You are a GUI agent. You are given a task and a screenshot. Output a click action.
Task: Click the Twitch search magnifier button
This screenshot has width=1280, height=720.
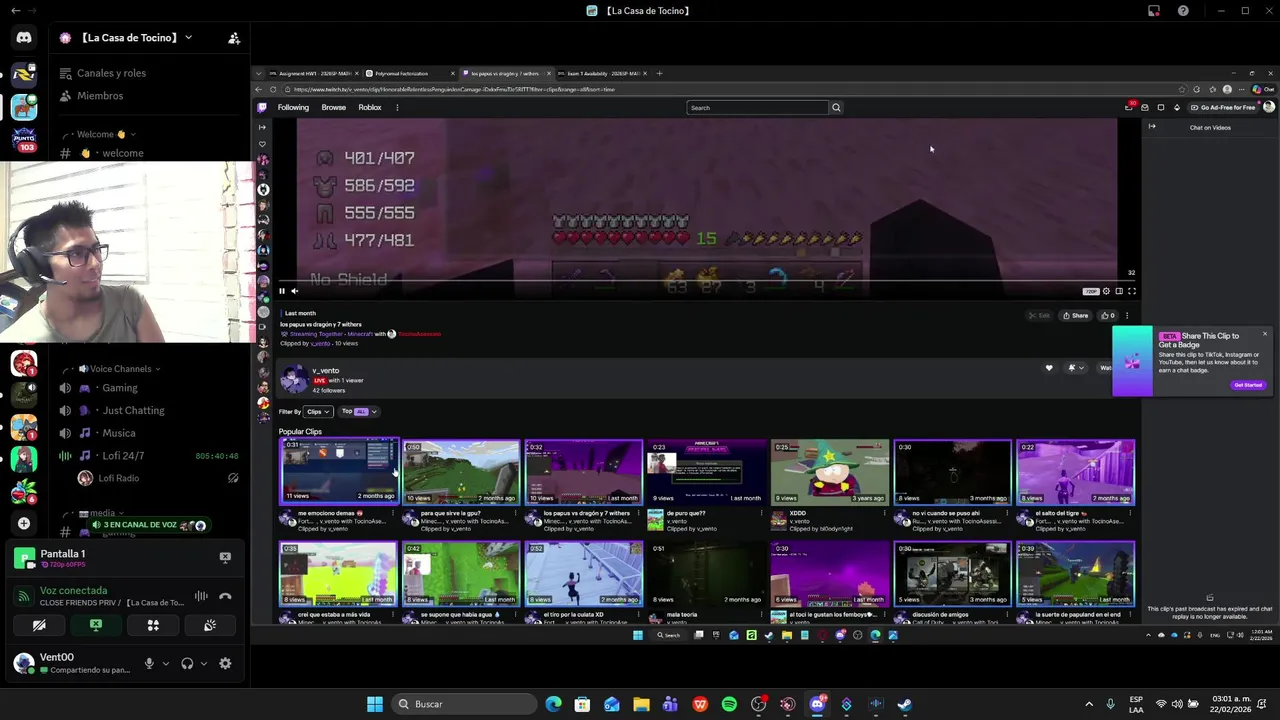click(836, 108)
